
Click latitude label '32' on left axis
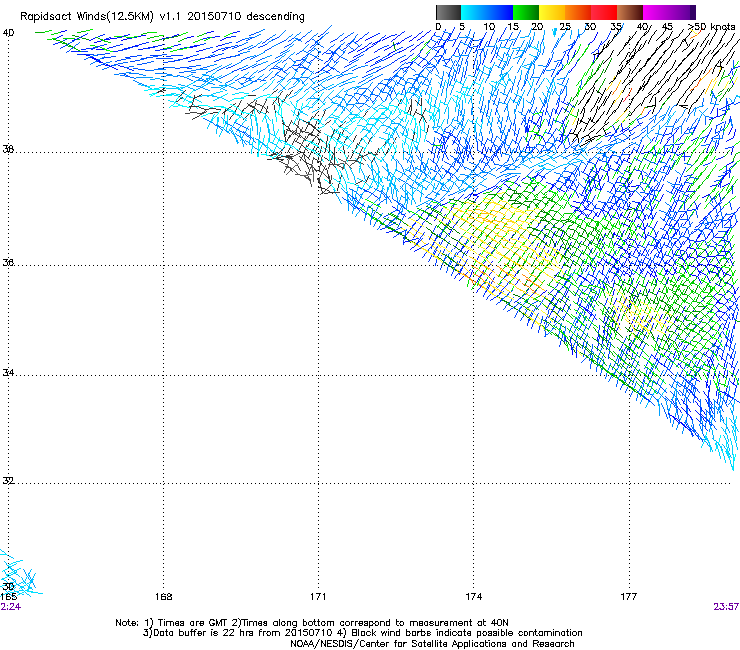coord(8,481)
